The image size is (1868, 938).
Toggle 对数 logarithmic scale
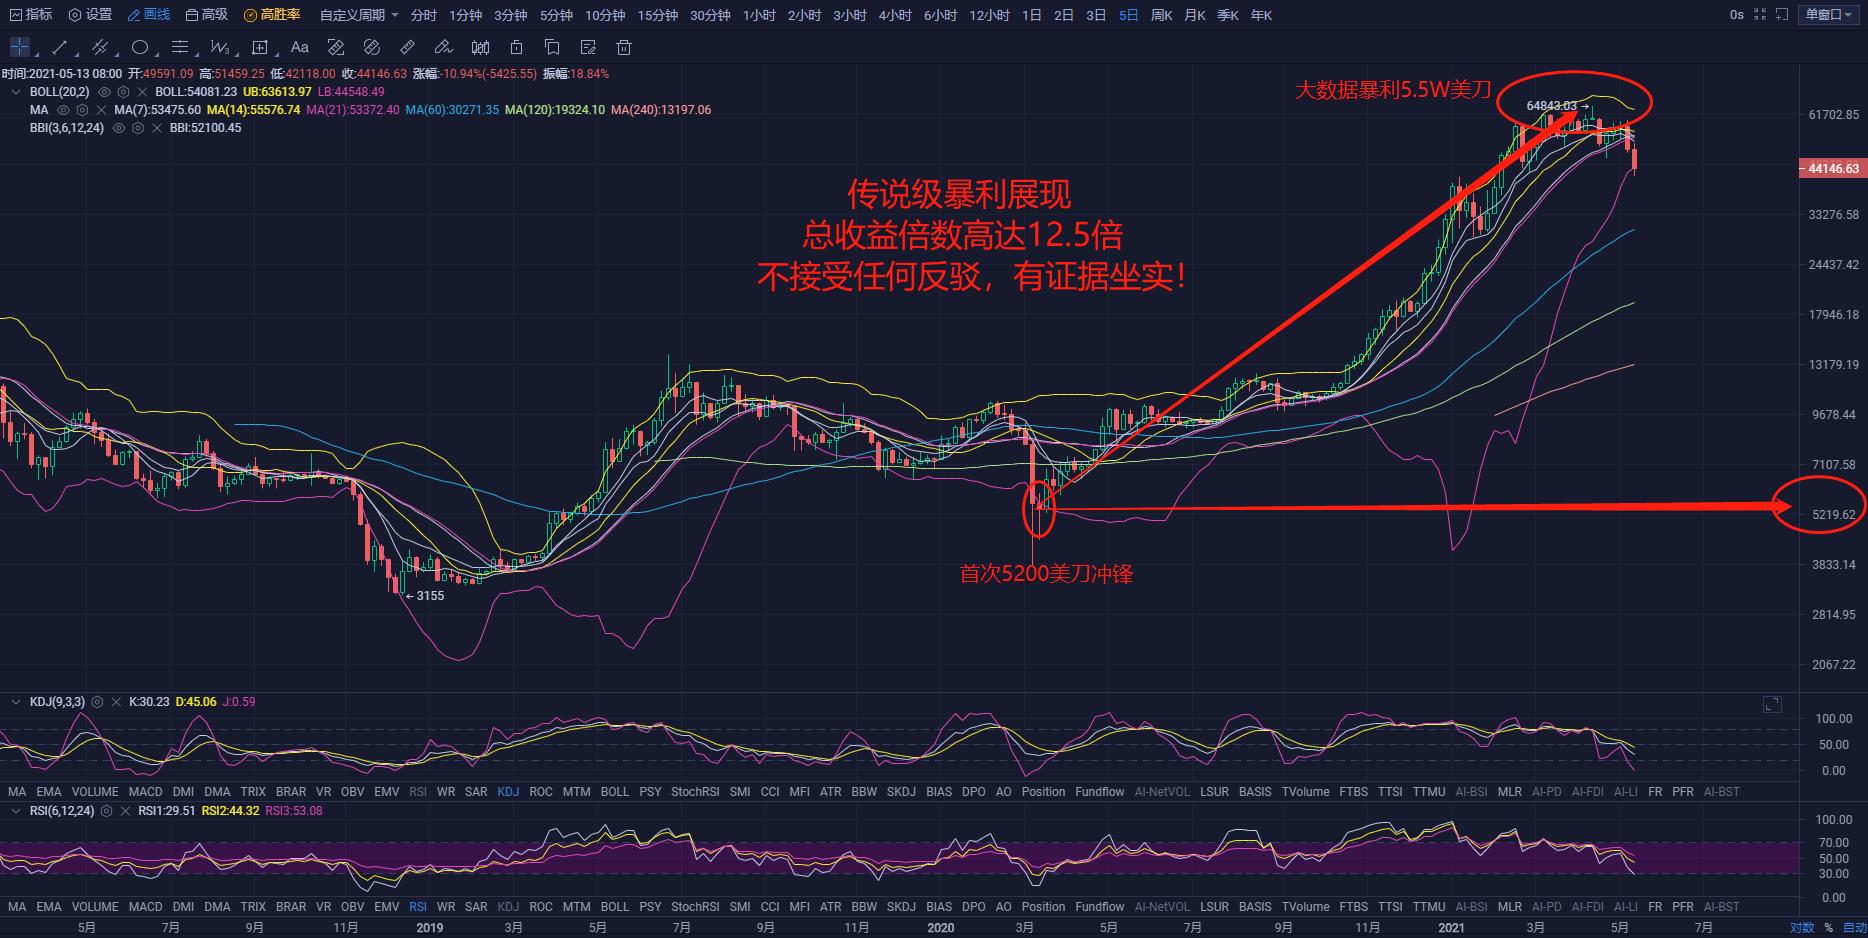(1802, 928)
